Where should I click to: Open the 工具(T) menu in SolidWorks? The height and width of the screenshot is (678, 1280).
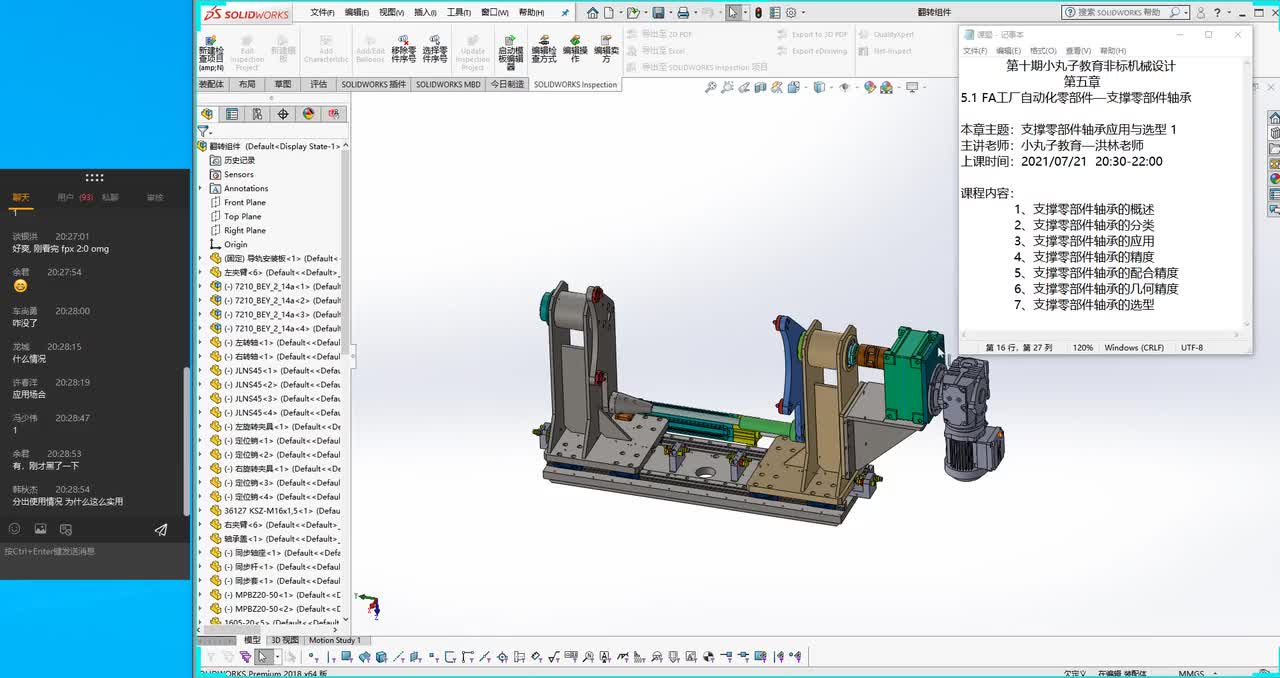(x=459, y=13)
